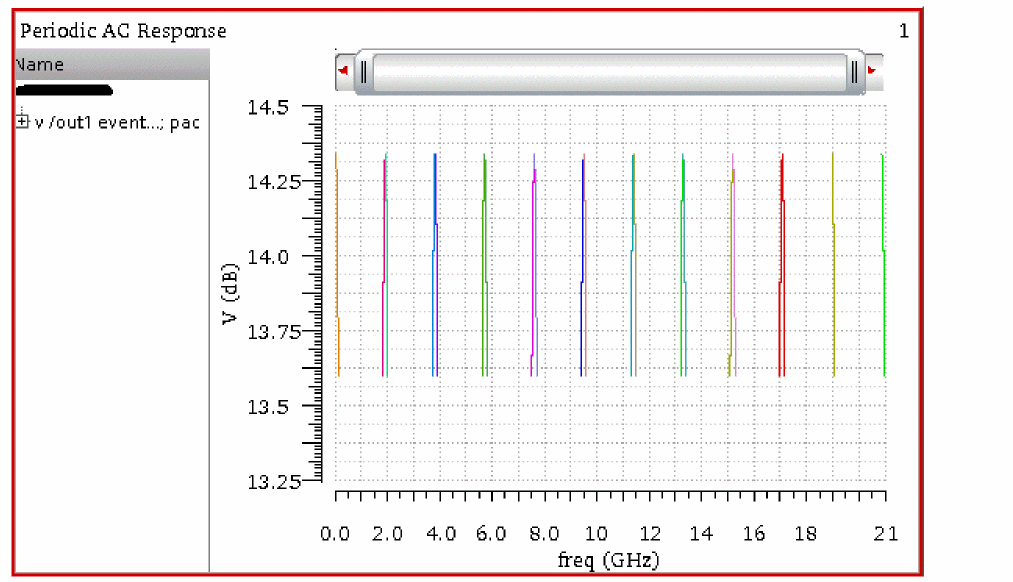Click the 13.5 y-axis tick label
The width and height of the screenshot is (1013, 582).
click(268, 407)
